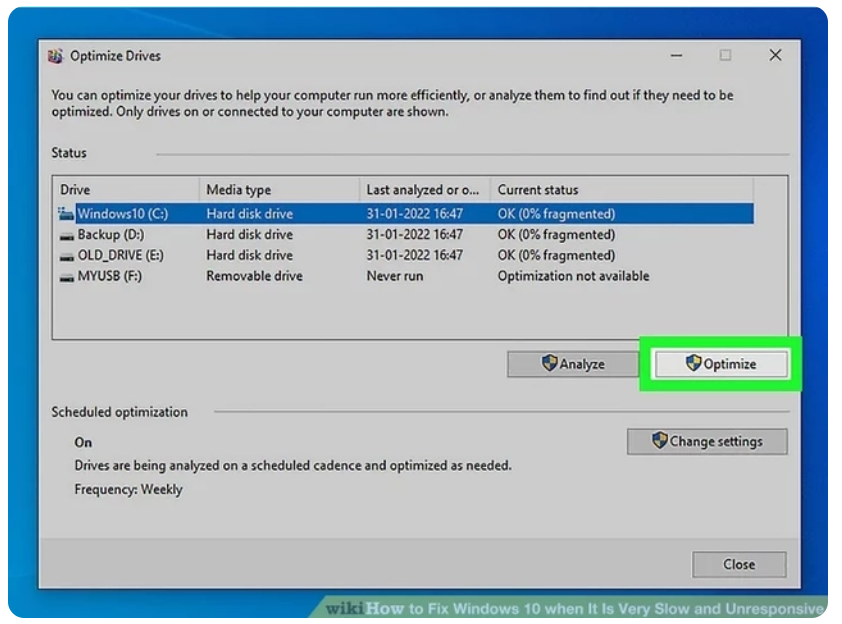This screenshot has width=842, height=624.
Task: Click the OLD_DRIVE row's Hard disk drive cell
Action: tap(249, 255)
